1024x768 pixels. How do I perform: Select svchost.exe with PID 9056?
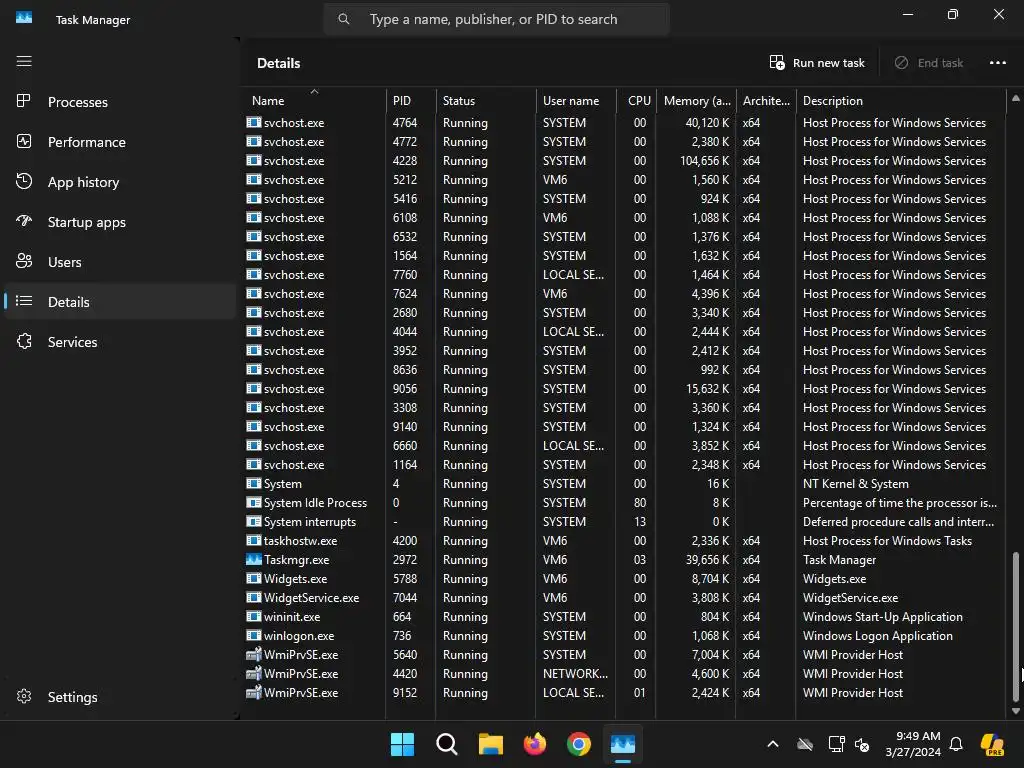624,389
